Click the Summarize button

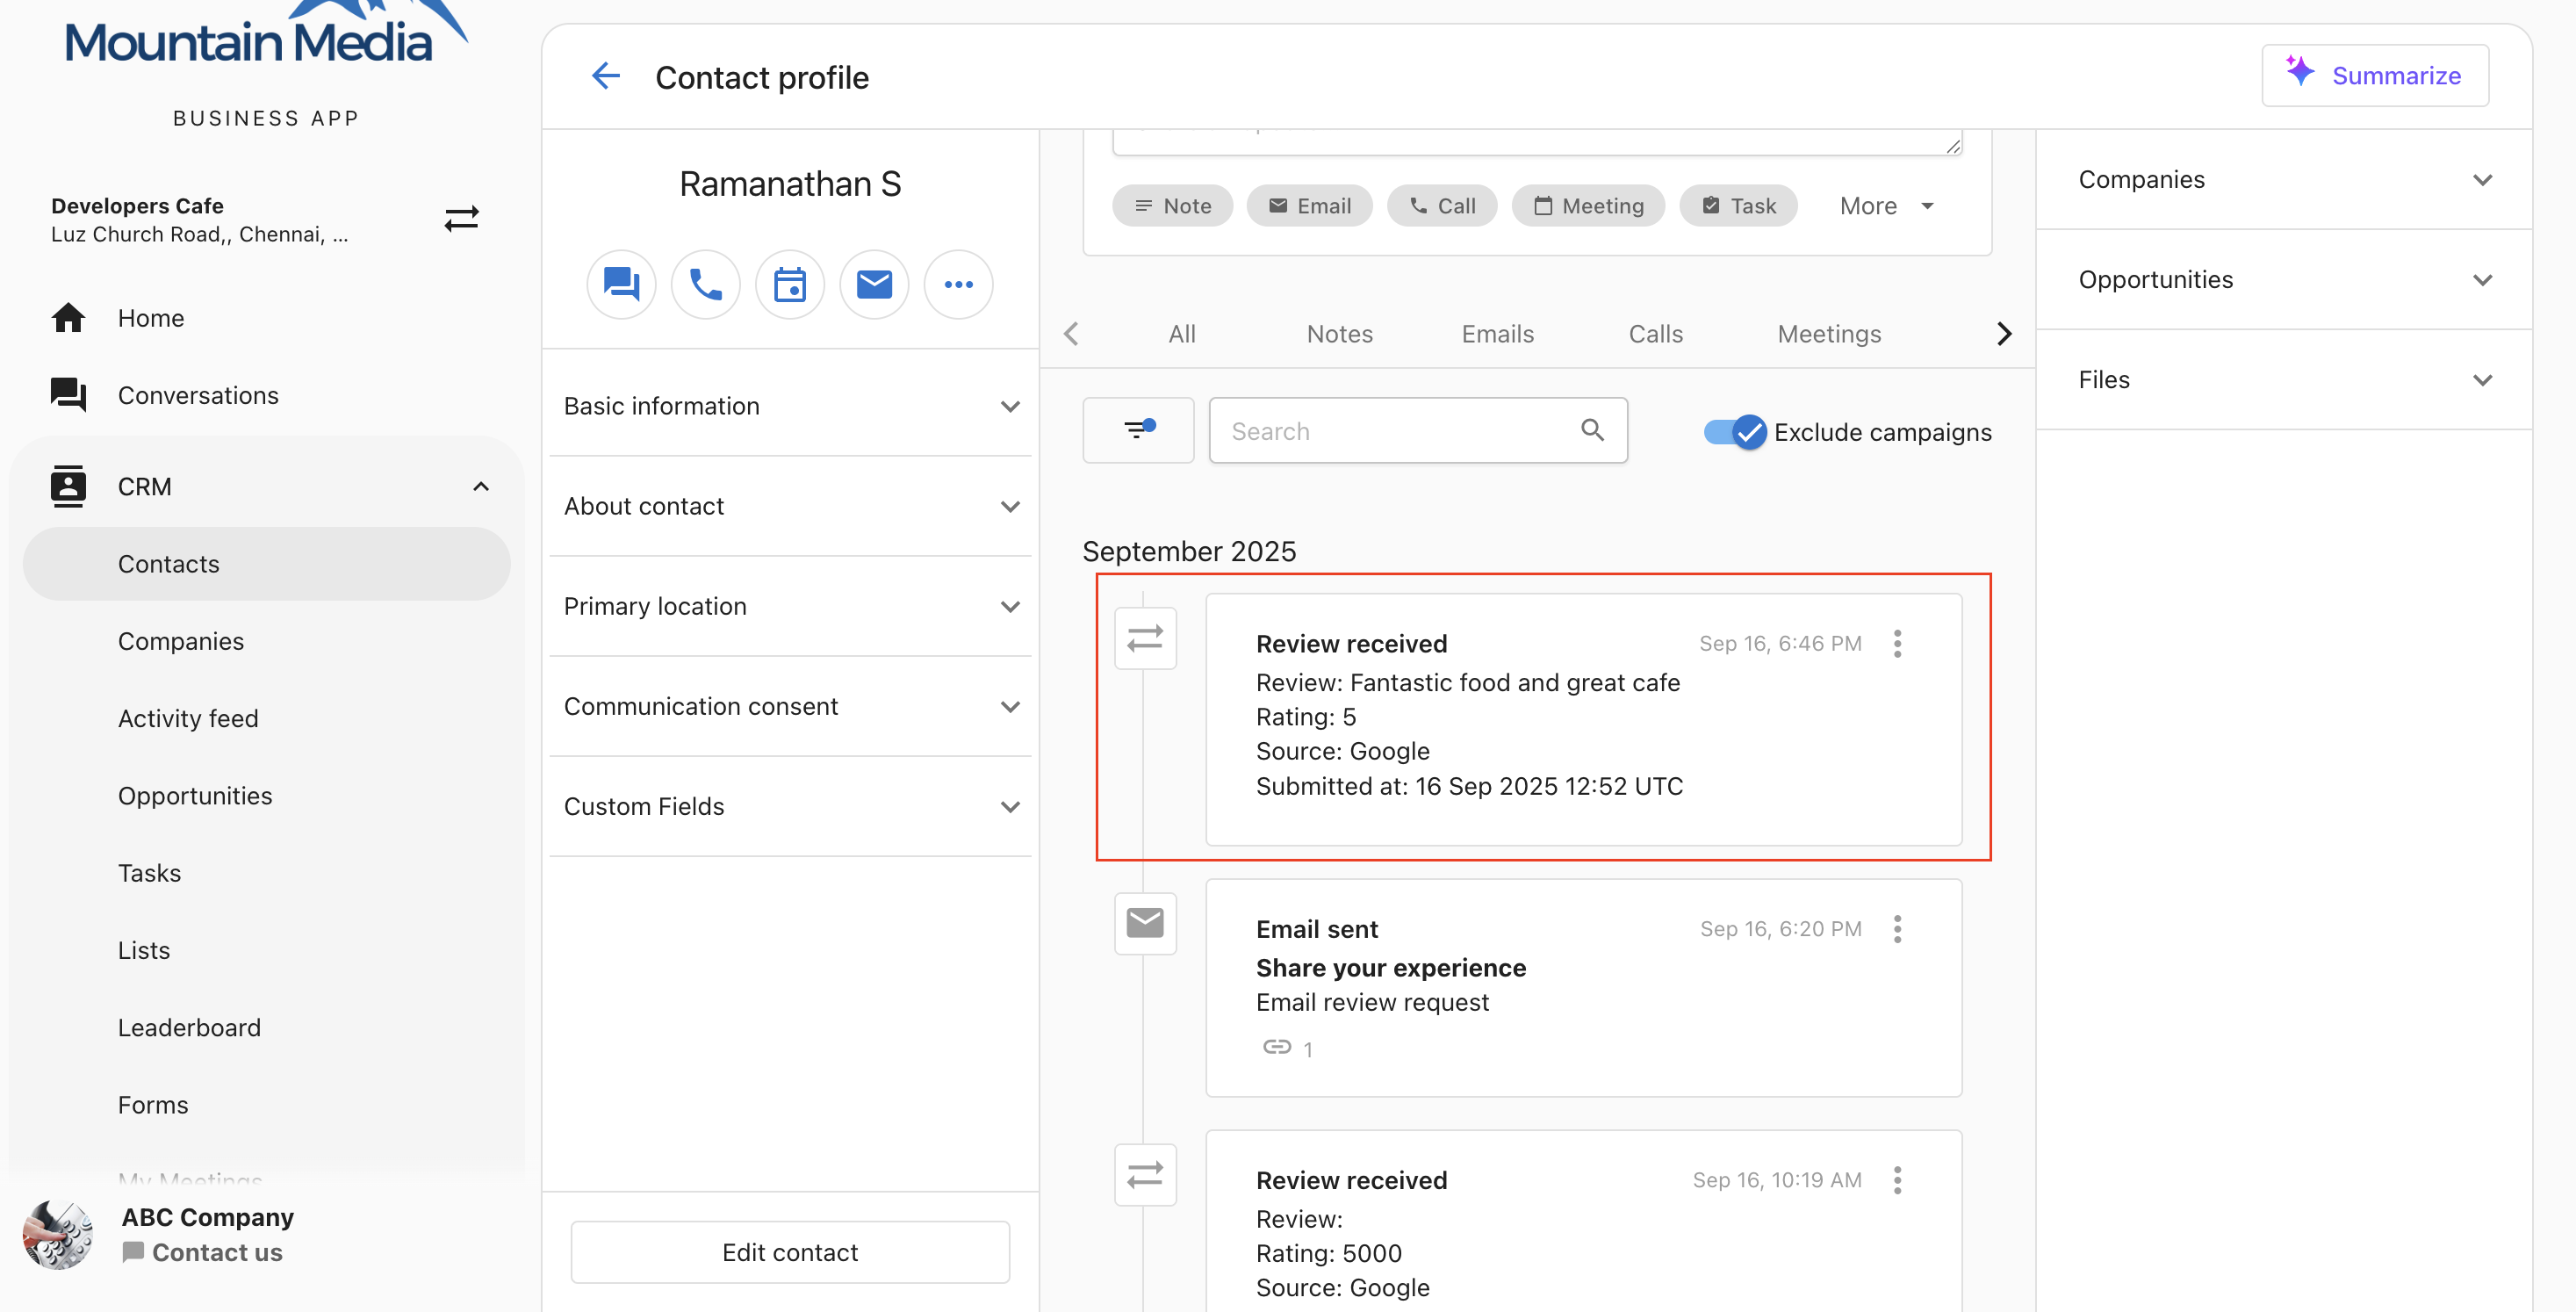pos(2375,75)
